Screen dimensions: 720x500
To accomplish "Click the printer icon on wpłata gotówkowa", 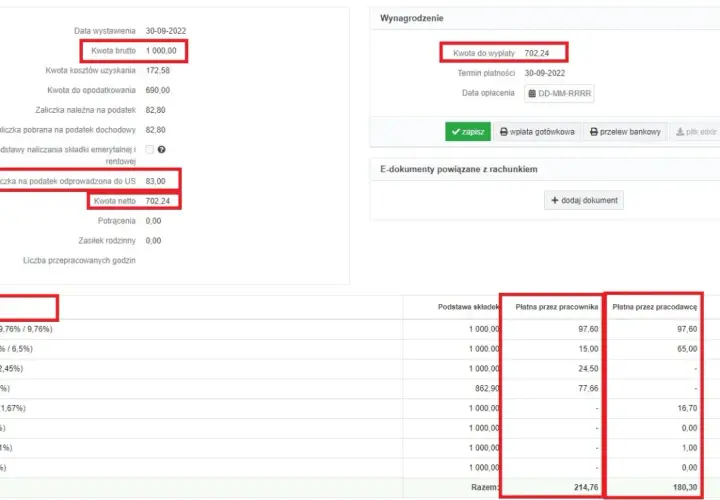I will (x=504, y=132).
